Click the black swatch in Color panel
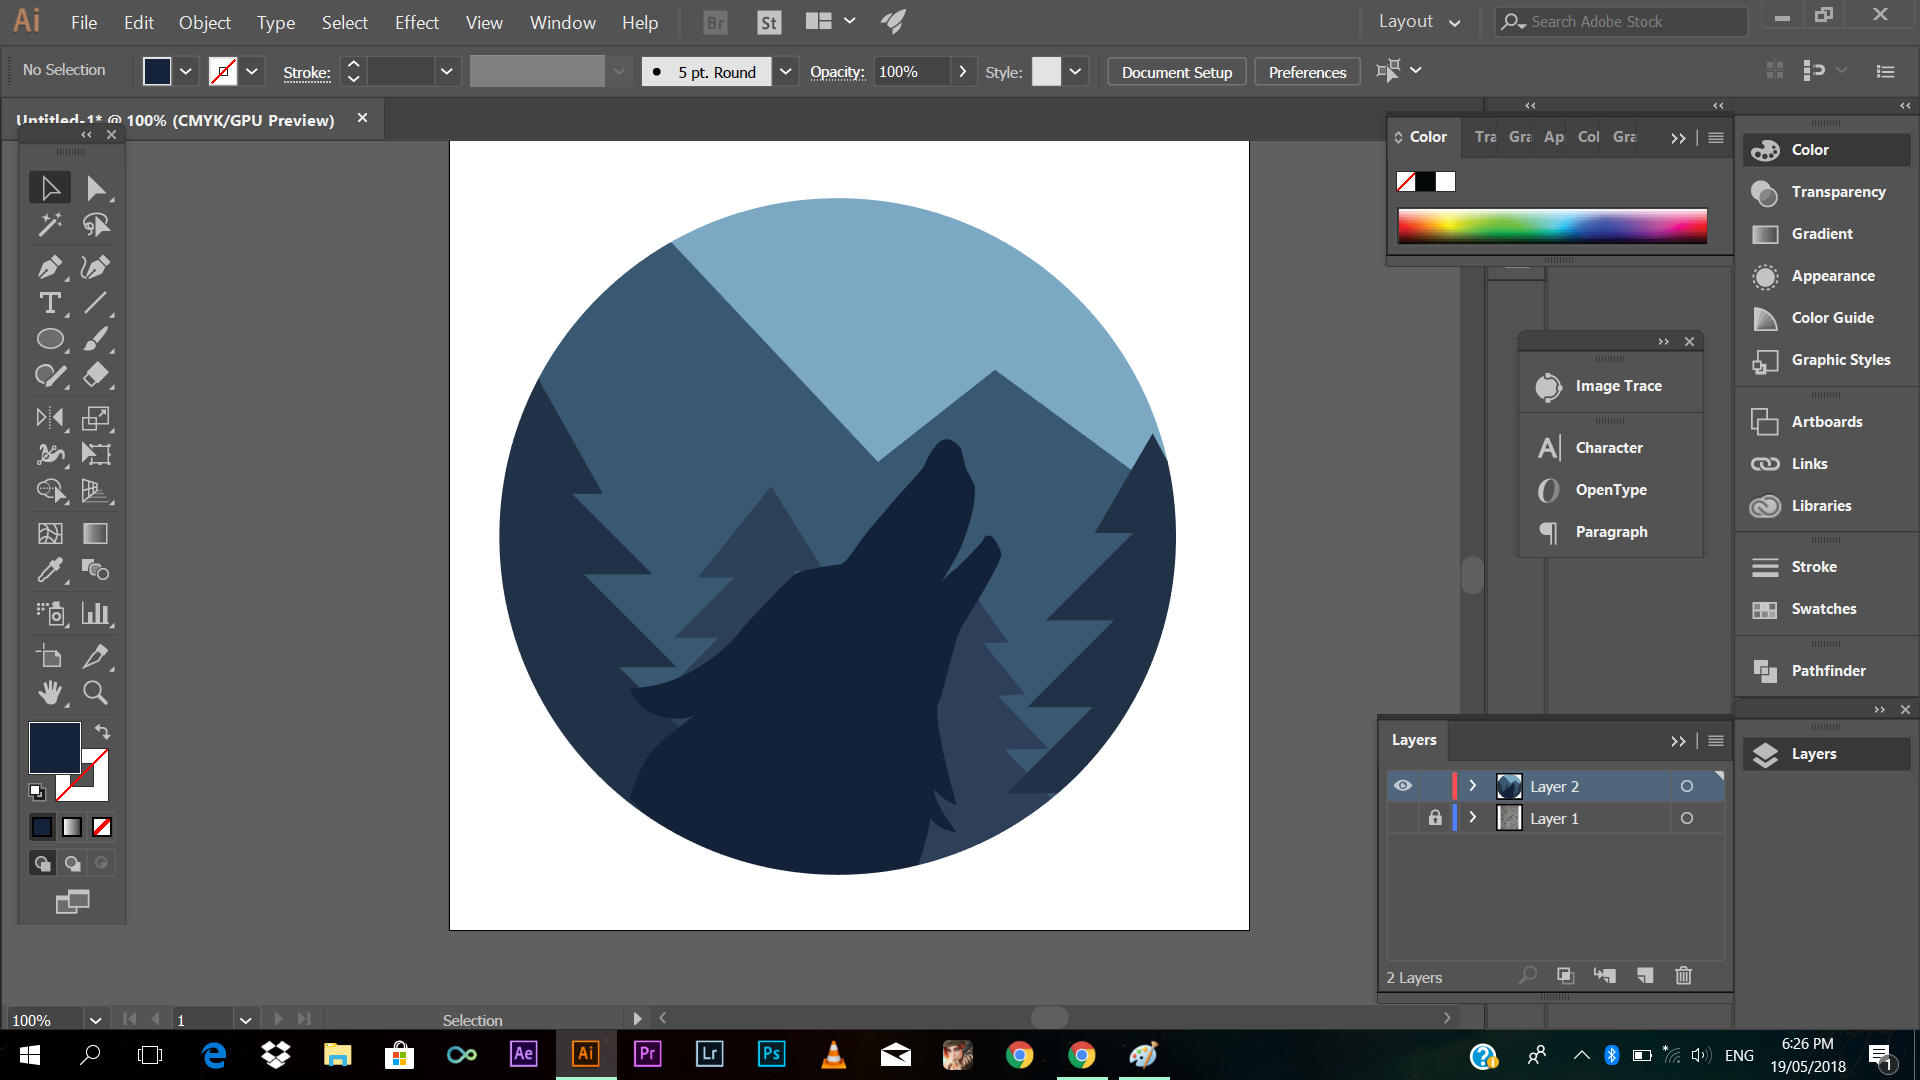This screenshot has width=1920, height=1080. point(1425,181)
